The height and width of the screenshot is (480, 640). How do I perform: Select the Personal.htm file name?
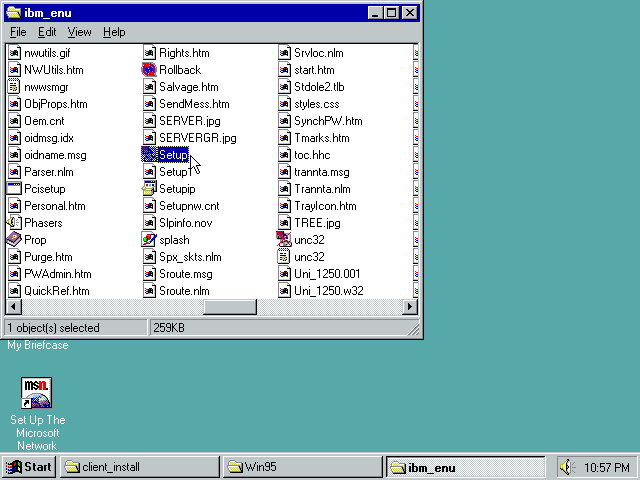(x=55, y=206)
